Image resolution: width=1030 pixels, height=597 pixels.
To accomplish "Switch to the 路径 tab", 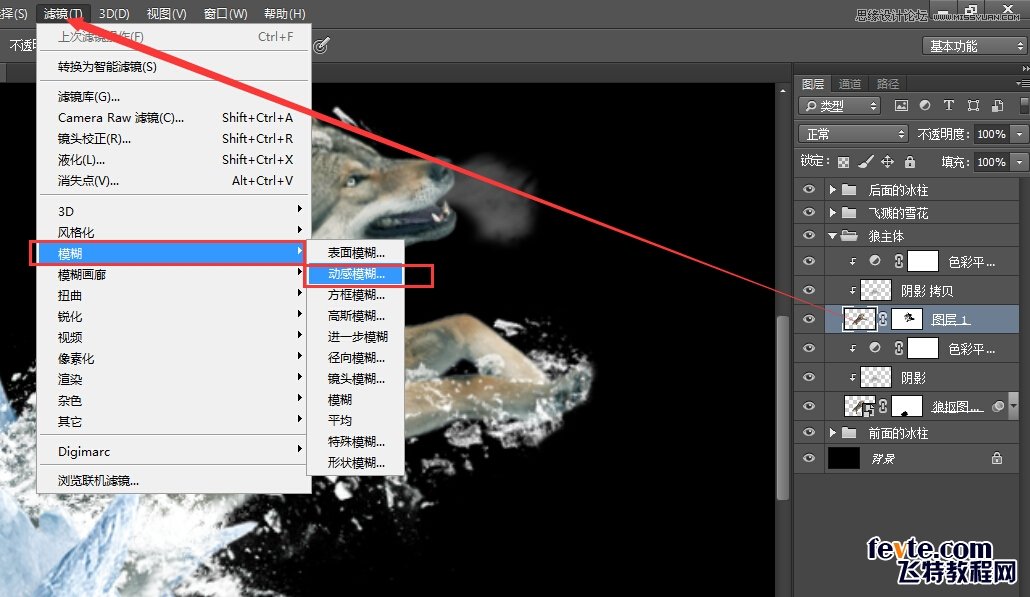I will pos(887,83).
